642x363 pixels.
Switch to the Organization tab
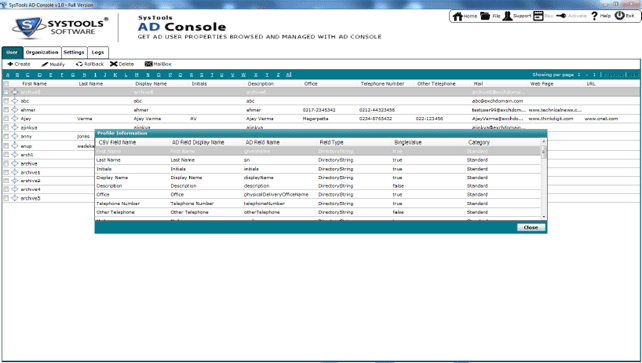pos(42,52)
